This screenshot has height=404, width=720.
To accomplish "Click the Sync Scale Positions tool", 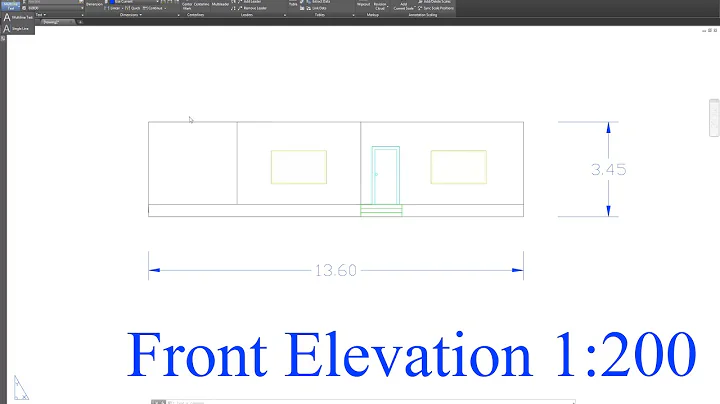I will tap(436, 8).
